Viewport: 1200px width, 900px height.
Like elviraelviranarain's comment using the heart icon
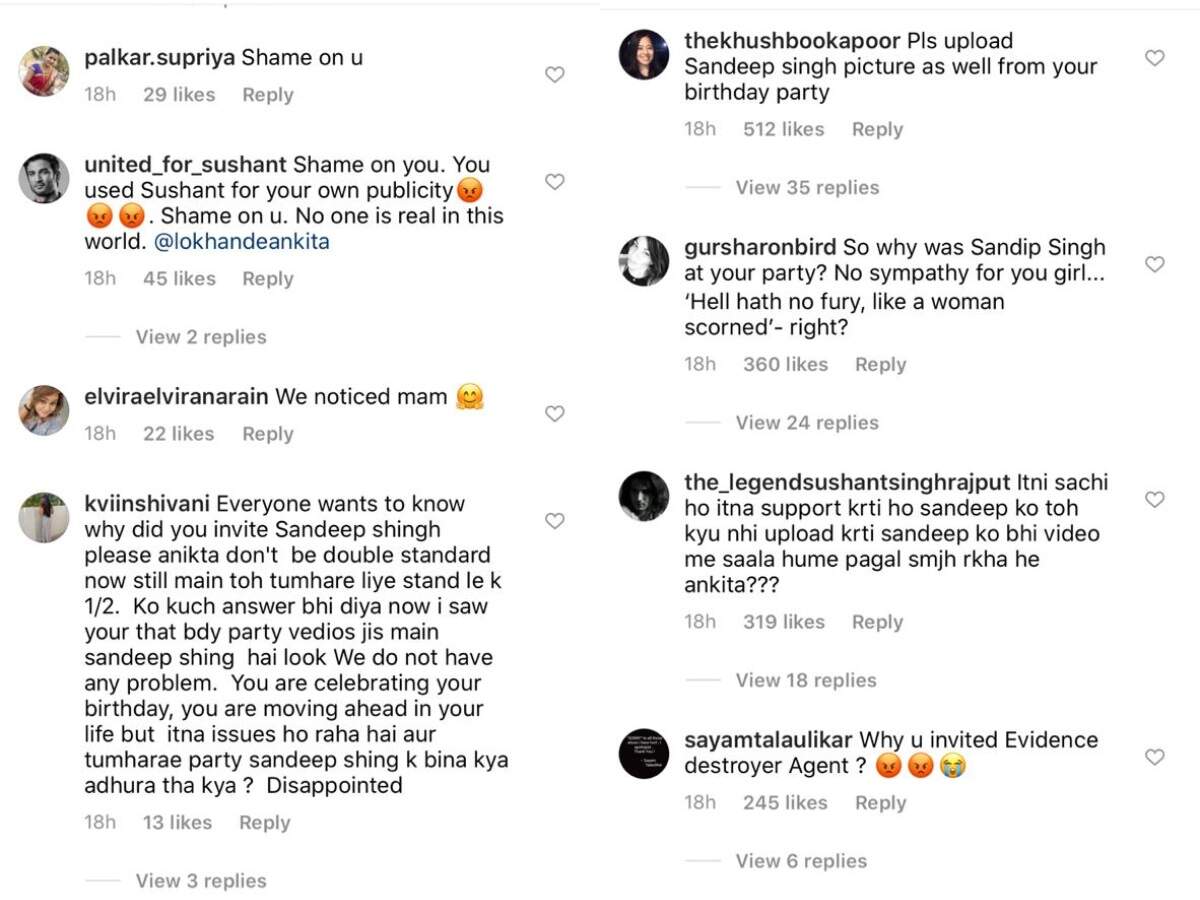tap(554, 413)
